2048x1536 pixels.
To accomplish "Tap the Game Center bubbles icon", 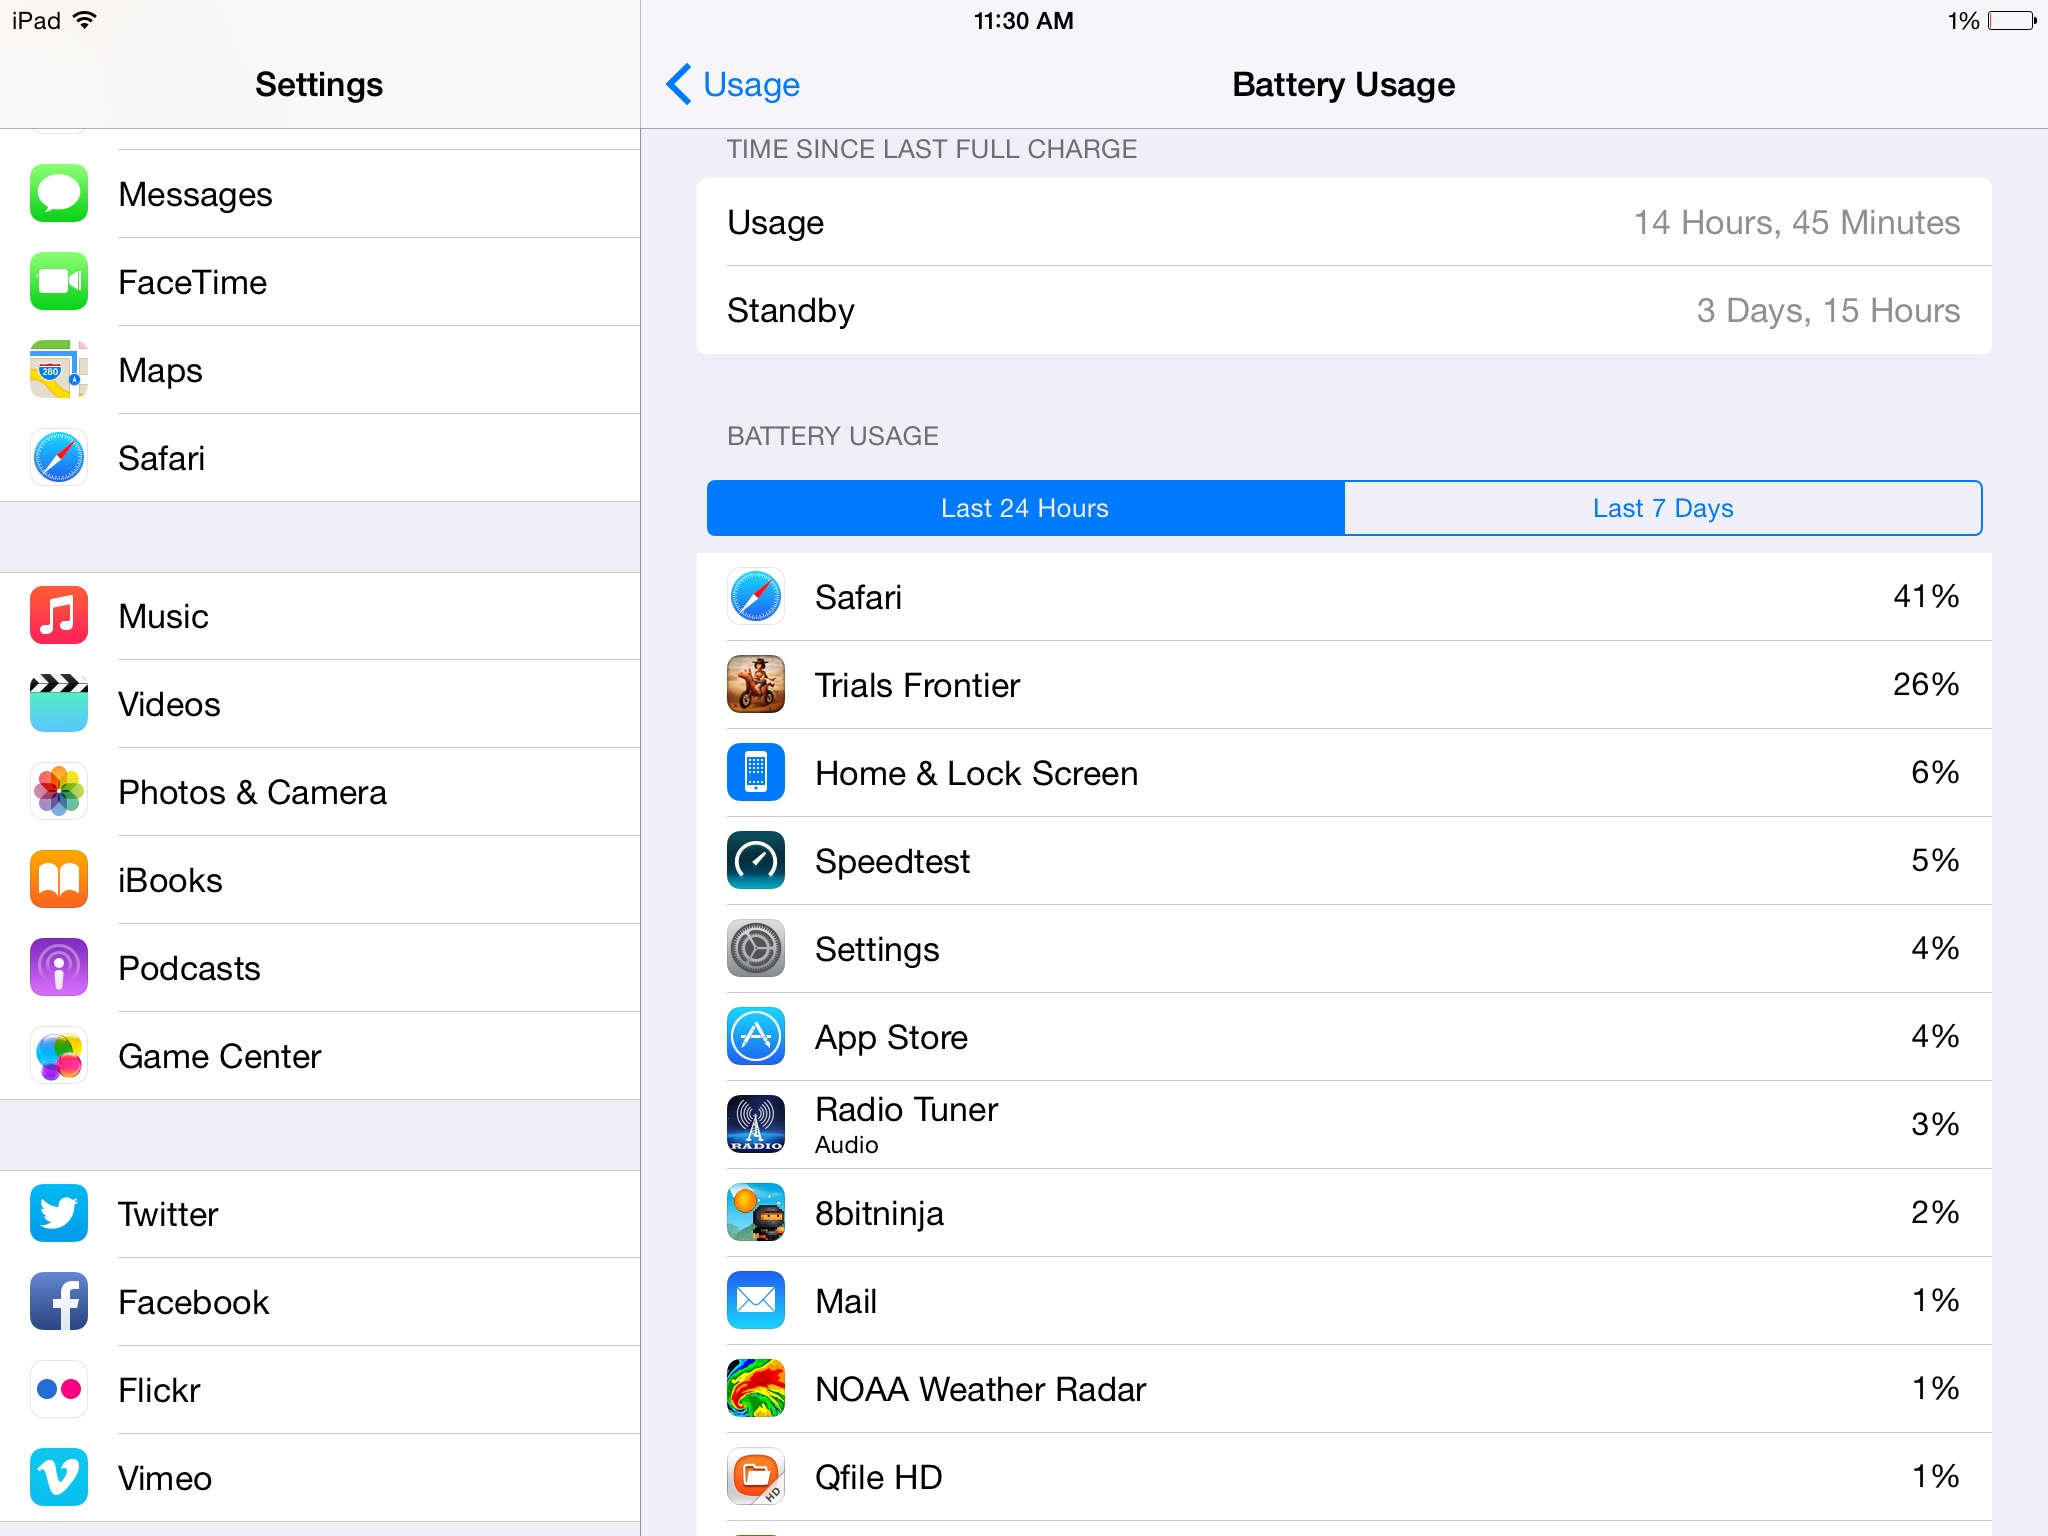I will tap(59, 1056).
